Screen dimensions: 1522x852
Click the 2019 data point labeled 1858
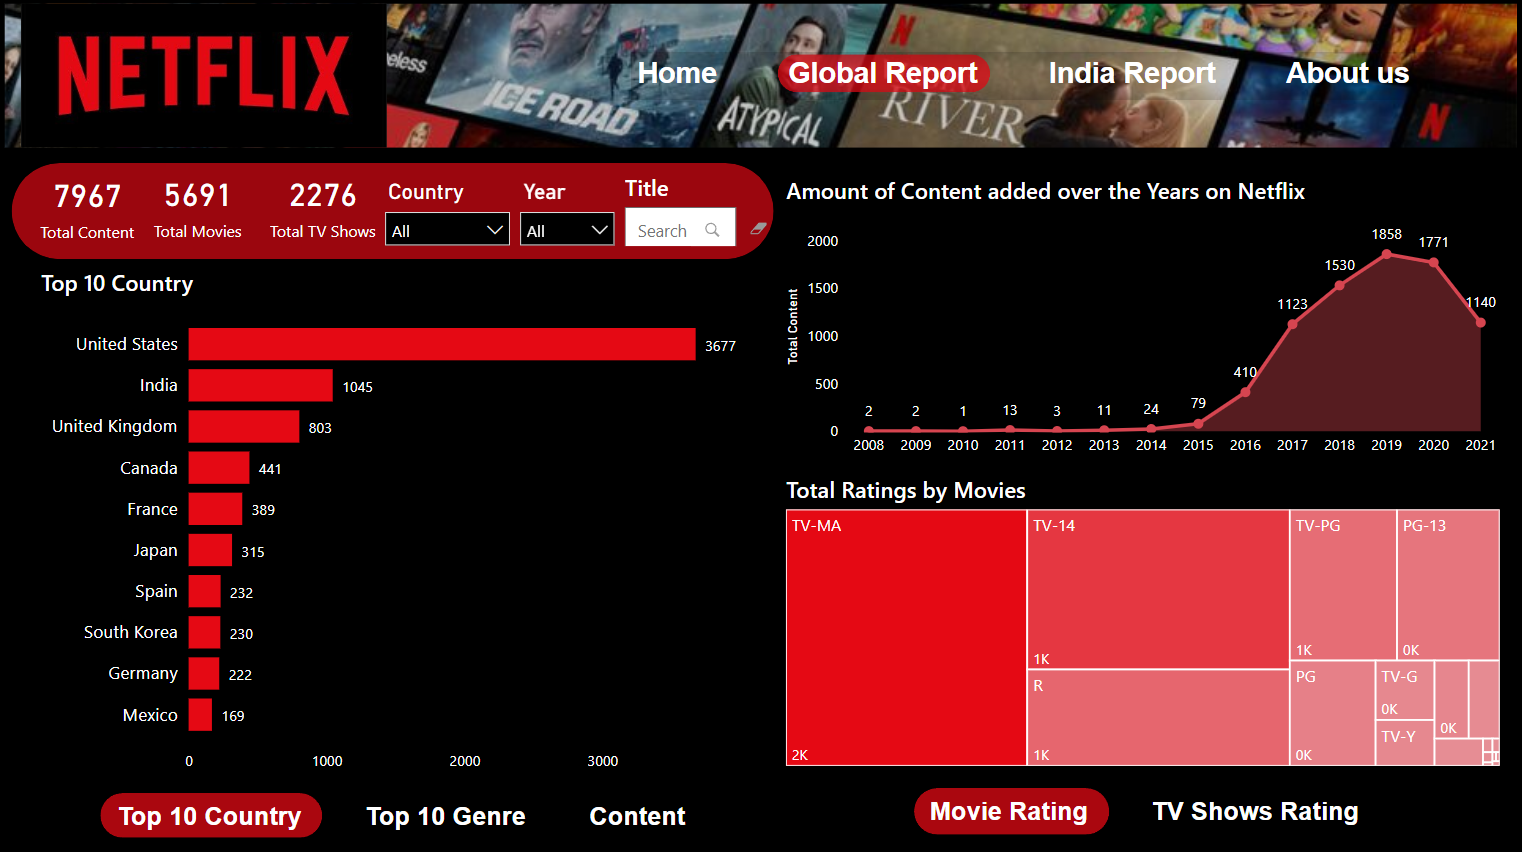coord(1386,254)
